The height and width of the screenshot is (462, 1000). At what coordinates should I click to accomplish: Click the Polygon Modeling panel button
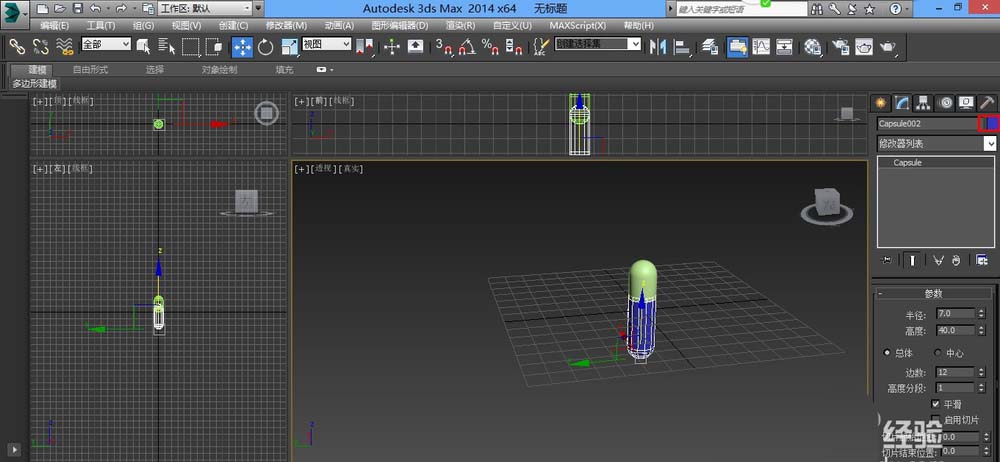[x=34, y=84]
